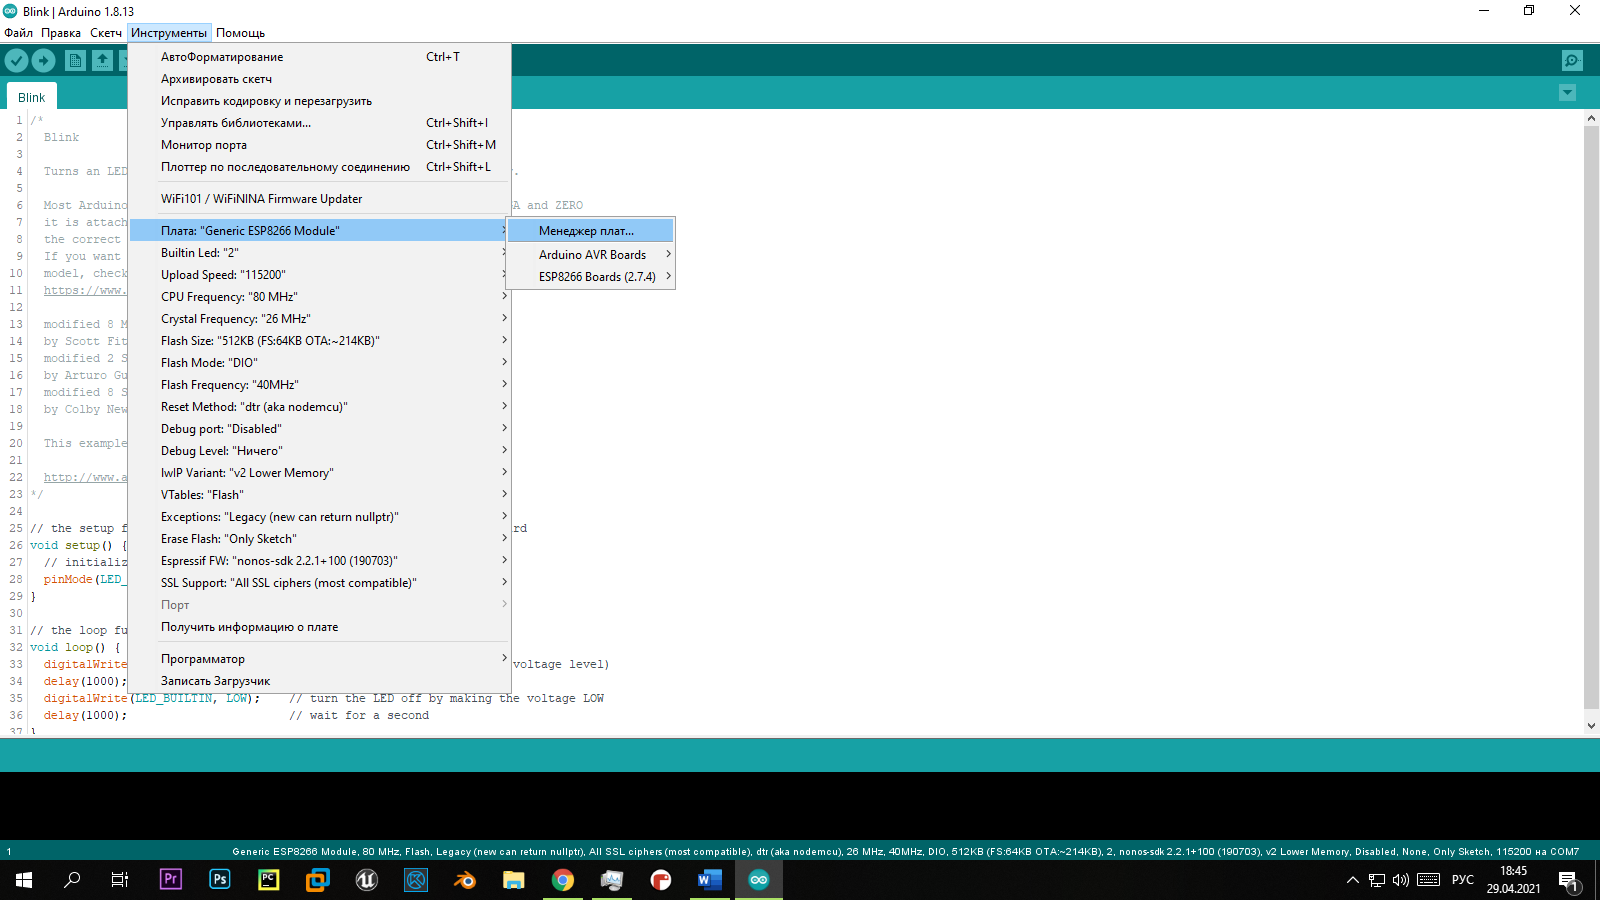Expand Debug Level "Ничего" submenu
This screenshot has width=1600, height=900.
coord(319,451)
